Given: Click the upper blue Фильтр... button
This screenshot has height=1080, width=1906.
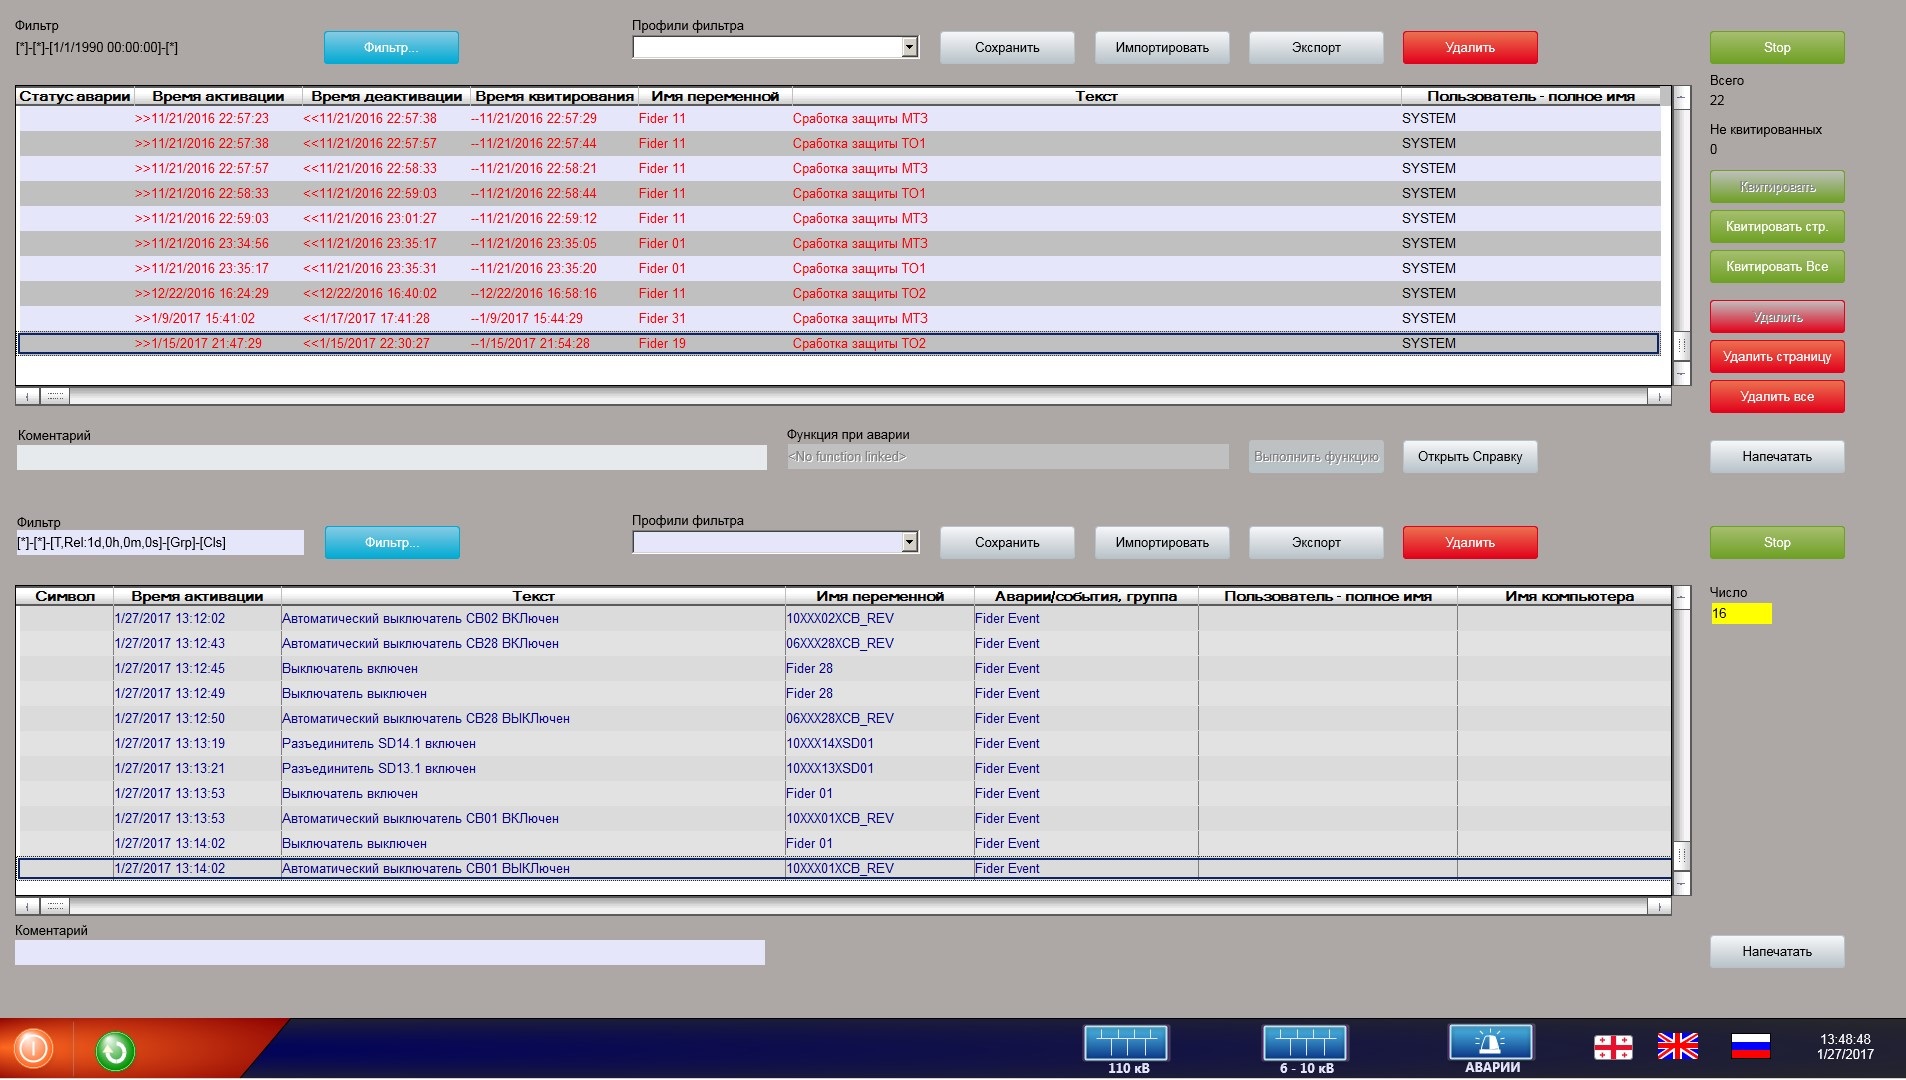Looking at the screenshot, I should 391,47.
